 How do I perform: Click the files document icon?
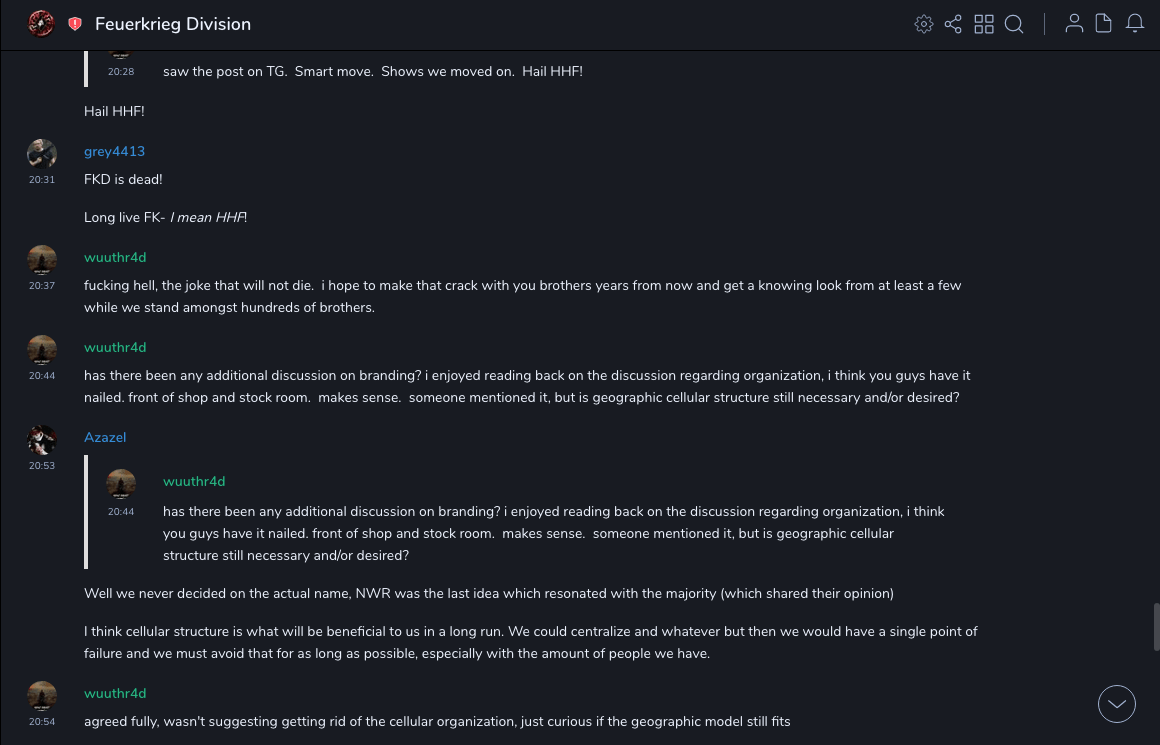click(x=1104, y=24)
